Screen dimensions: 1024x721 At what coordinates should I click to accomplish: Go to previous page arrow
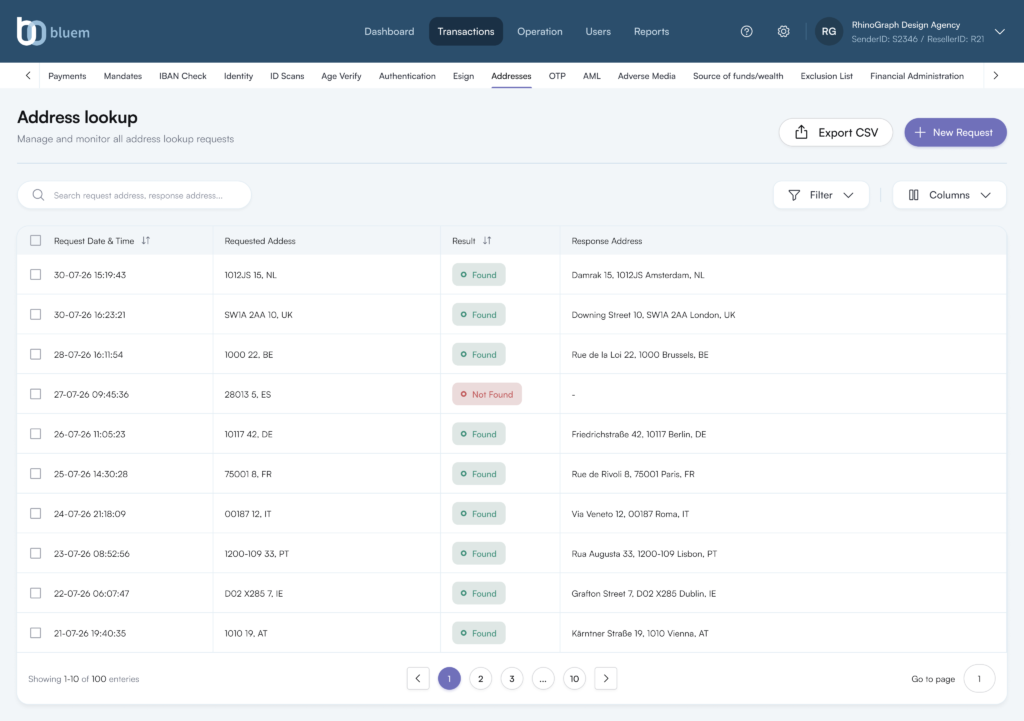pyautogui.click(x=418, y=679)
